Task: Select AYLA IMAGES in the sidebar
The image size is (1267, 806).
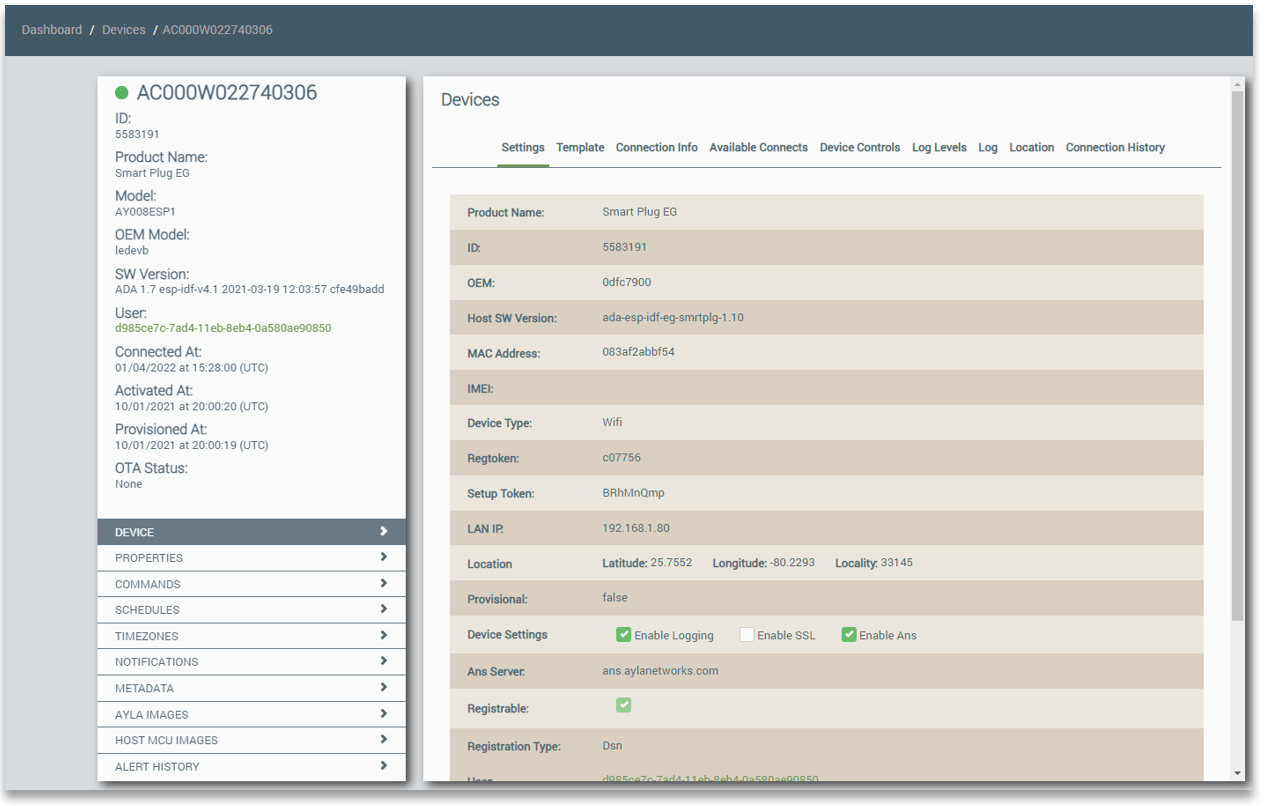Action: pos(252,714)
